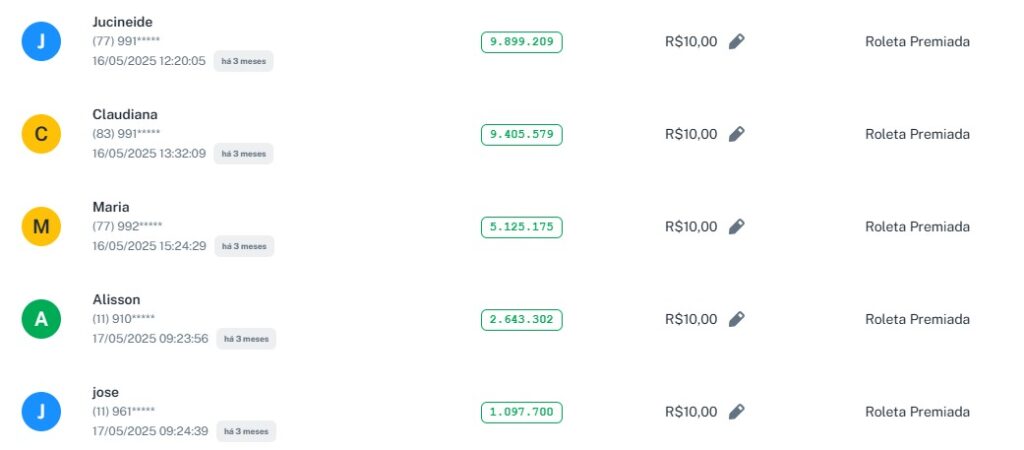This screenshot has height=450, width=1024.
Task: Click Claudiana's yellow C avatar
Action: 41,134
